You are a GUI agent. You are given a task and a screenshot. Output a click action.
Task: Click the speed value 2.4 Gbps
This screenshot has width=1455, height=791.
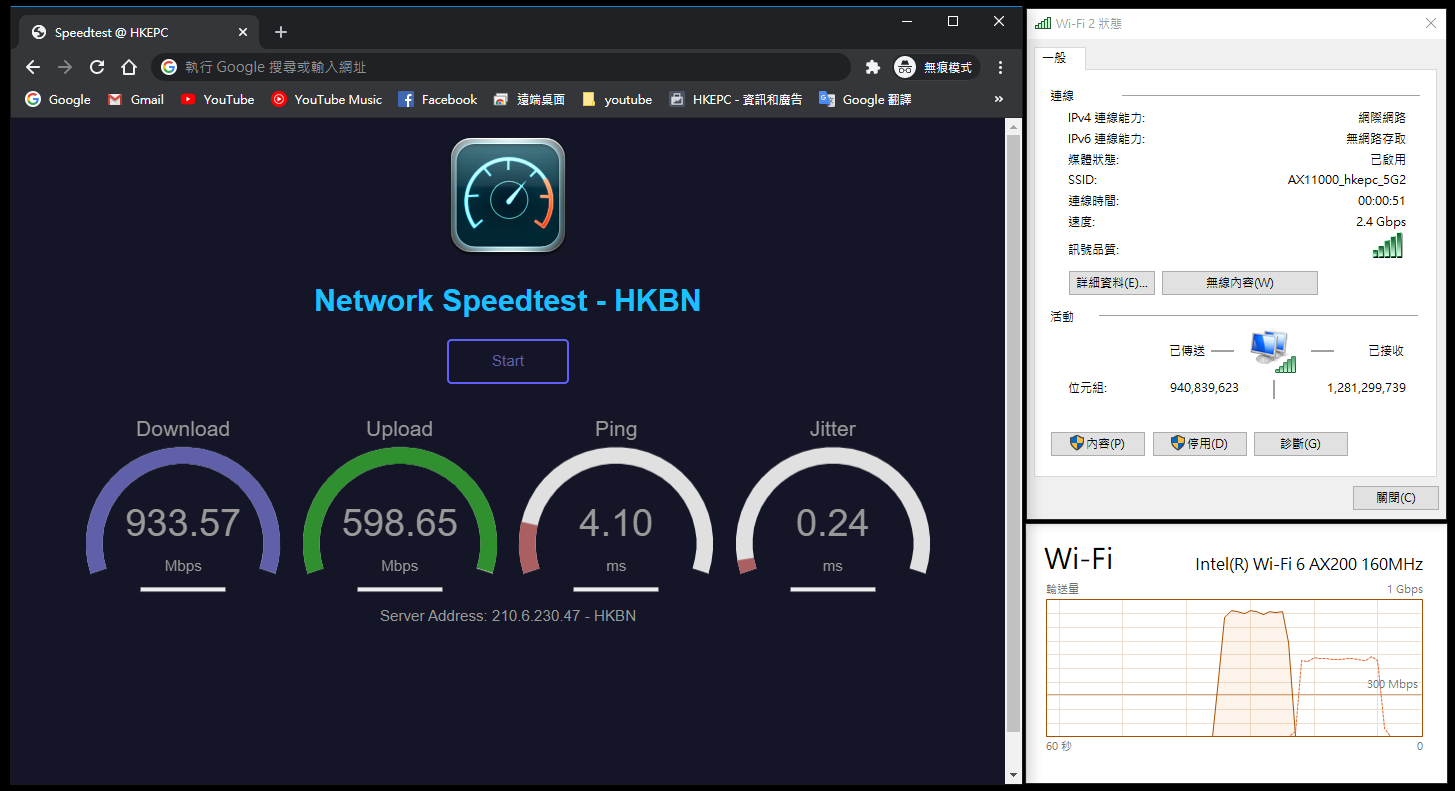click(x=1381, y=222)
